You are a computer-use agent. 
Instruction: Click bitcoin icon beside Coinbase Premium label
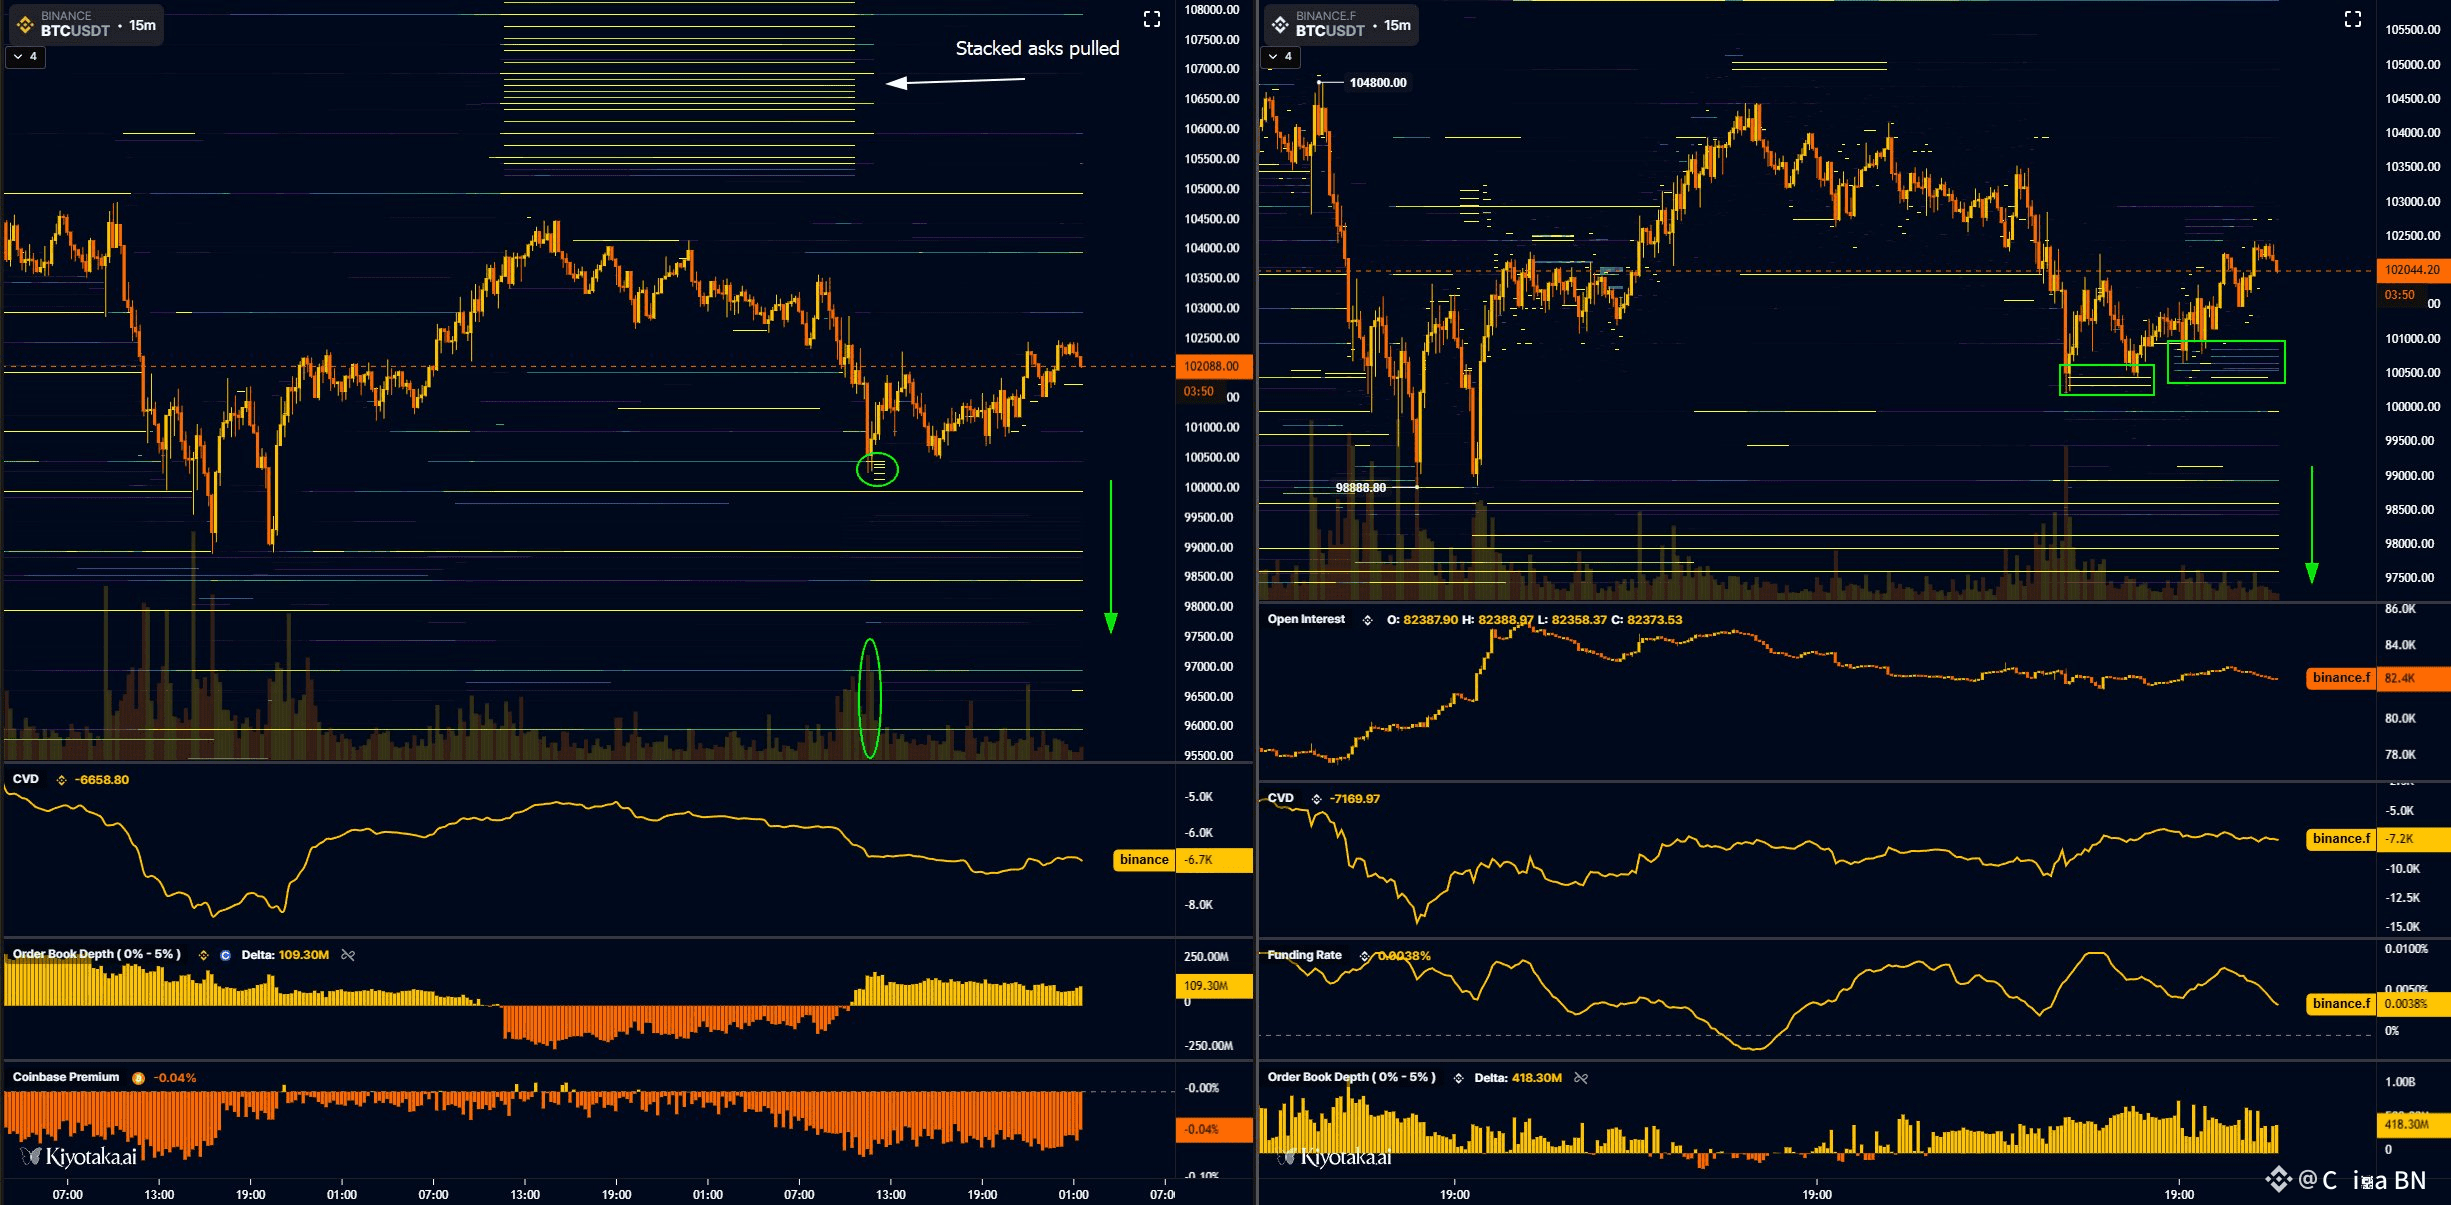(x=138, y=1078)
